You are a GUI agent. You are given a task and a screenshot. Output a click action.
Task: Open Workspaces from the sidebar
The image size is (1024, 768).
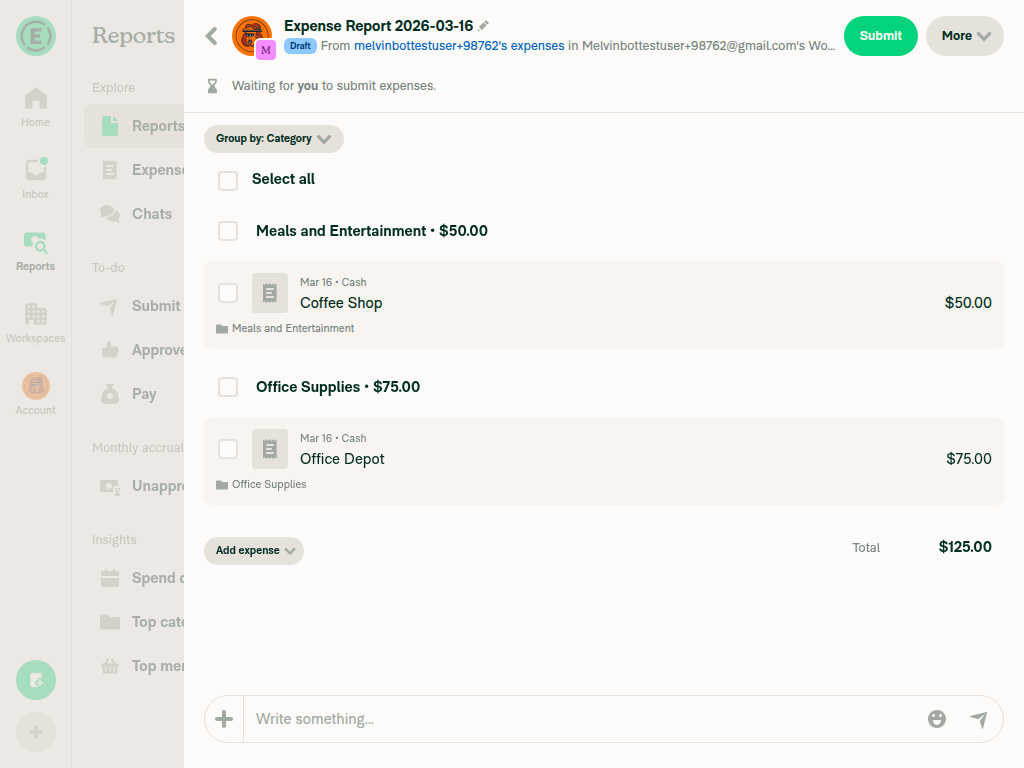pos(35,322)
